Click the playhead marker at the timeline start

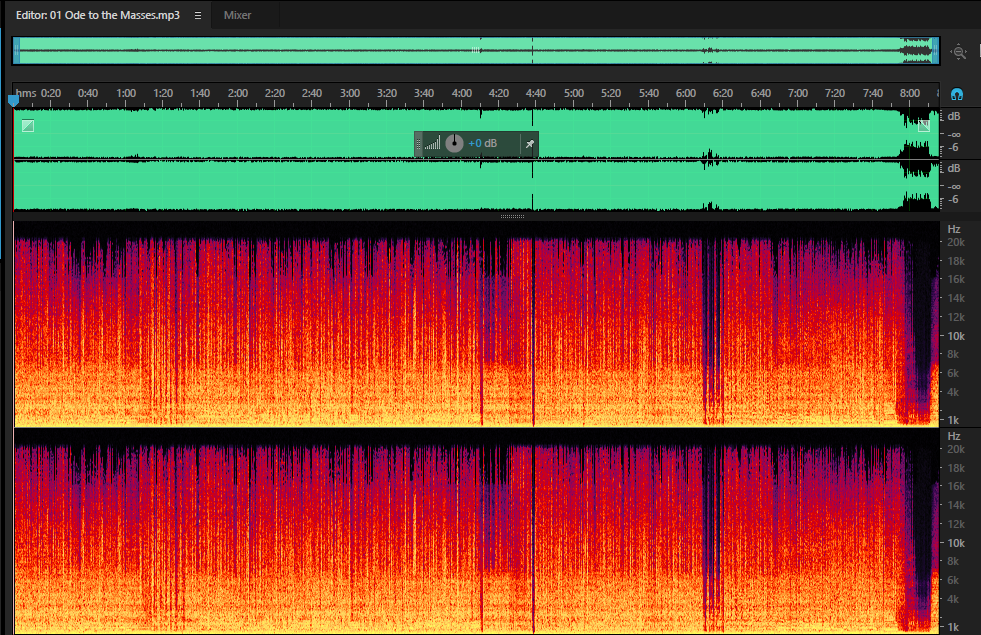[x=13, y=99]
